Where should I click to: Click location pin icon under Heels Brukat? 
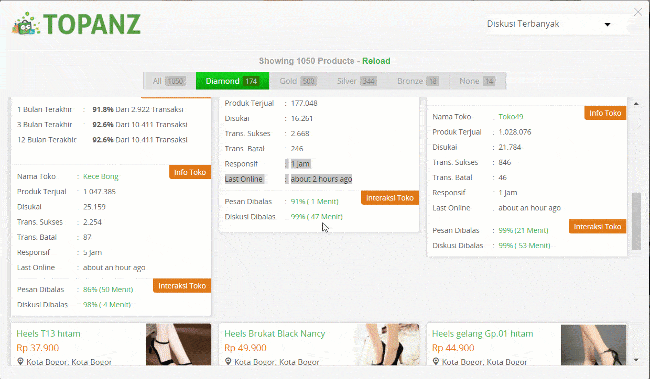(228, 362)
